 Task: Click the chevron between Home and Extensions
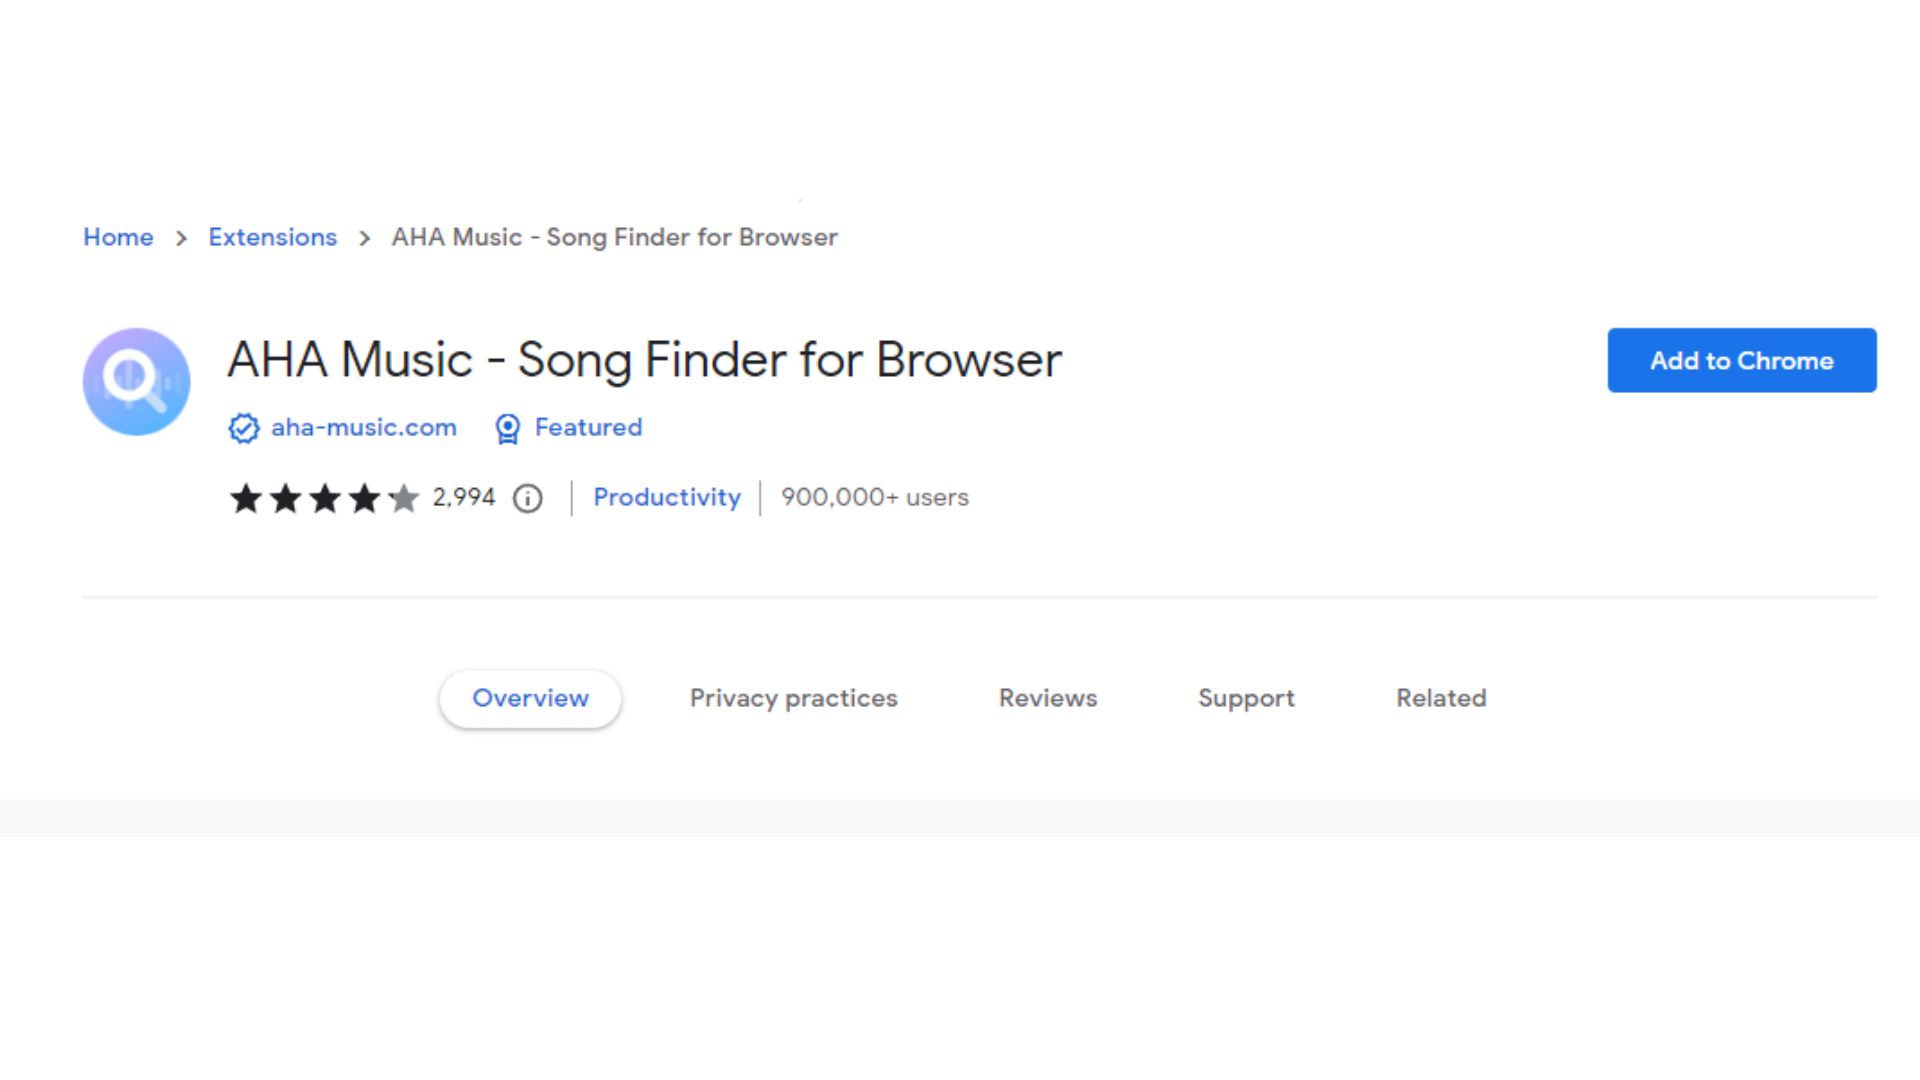tap(183, 239)
